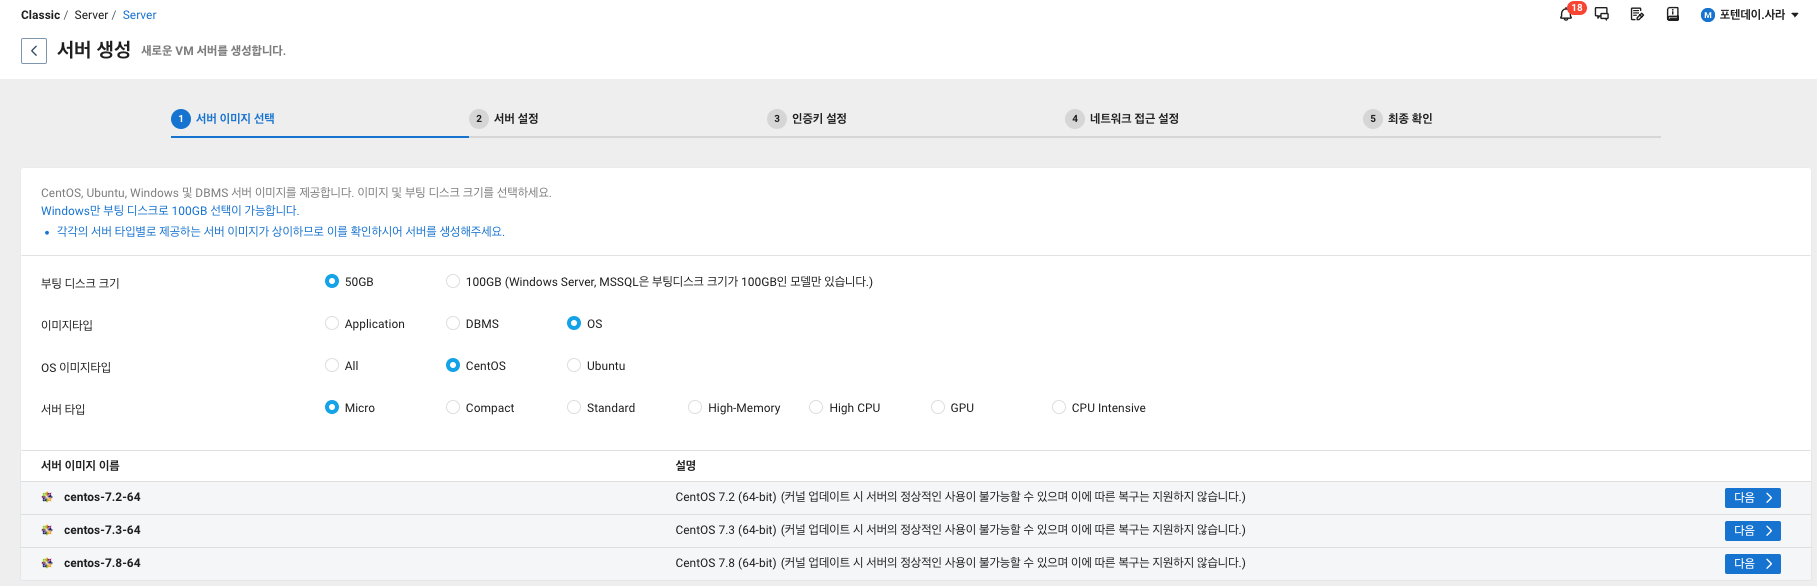This screenshot has width=1817, height=586.
Task: Choose Application image type
Action: tap(332, 323)
